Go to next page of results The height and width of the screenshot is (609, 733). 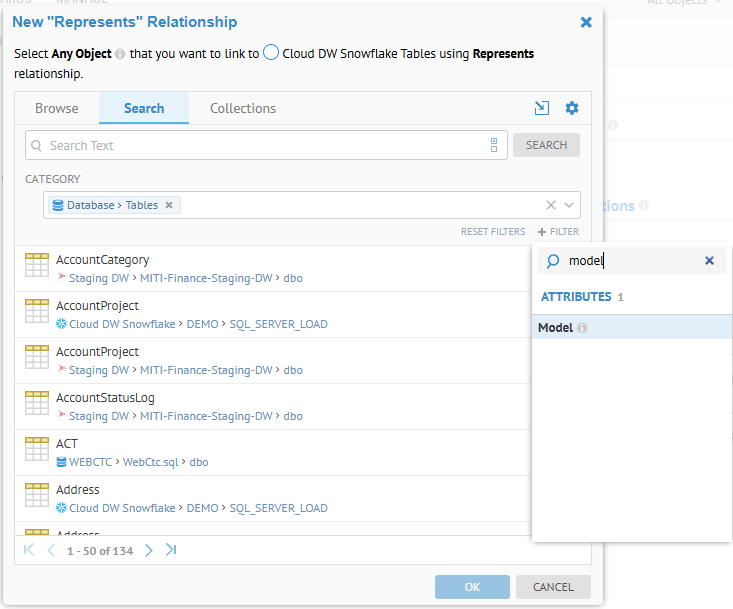[x=148, y=550]
